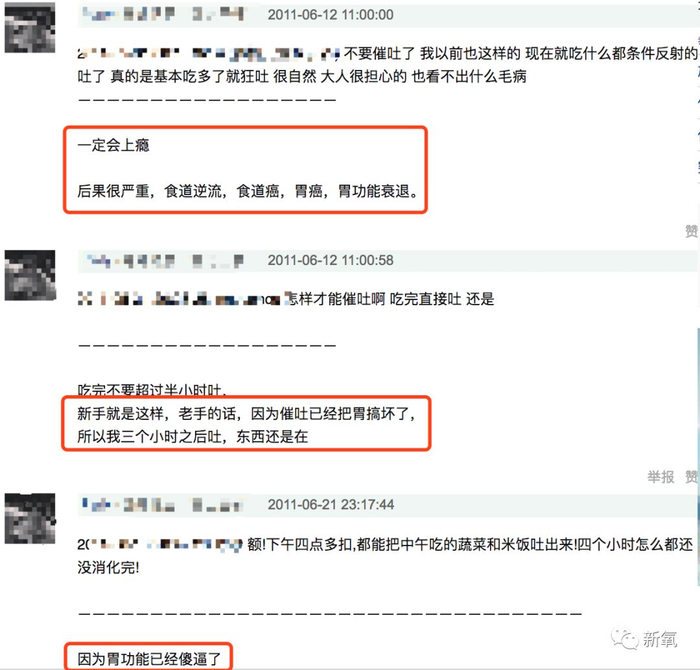Open avatar of the 11:00:00 post author

click(30, 27)
